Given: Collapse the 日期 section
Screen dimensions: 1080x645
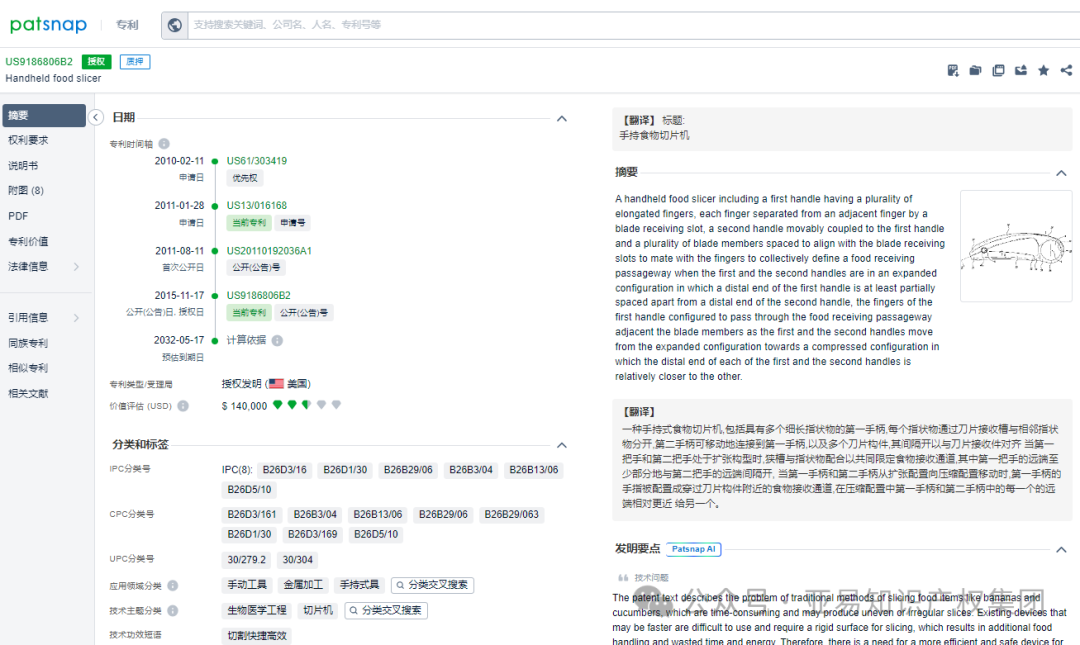Looking at the screenshot, I should pos(561,117).
